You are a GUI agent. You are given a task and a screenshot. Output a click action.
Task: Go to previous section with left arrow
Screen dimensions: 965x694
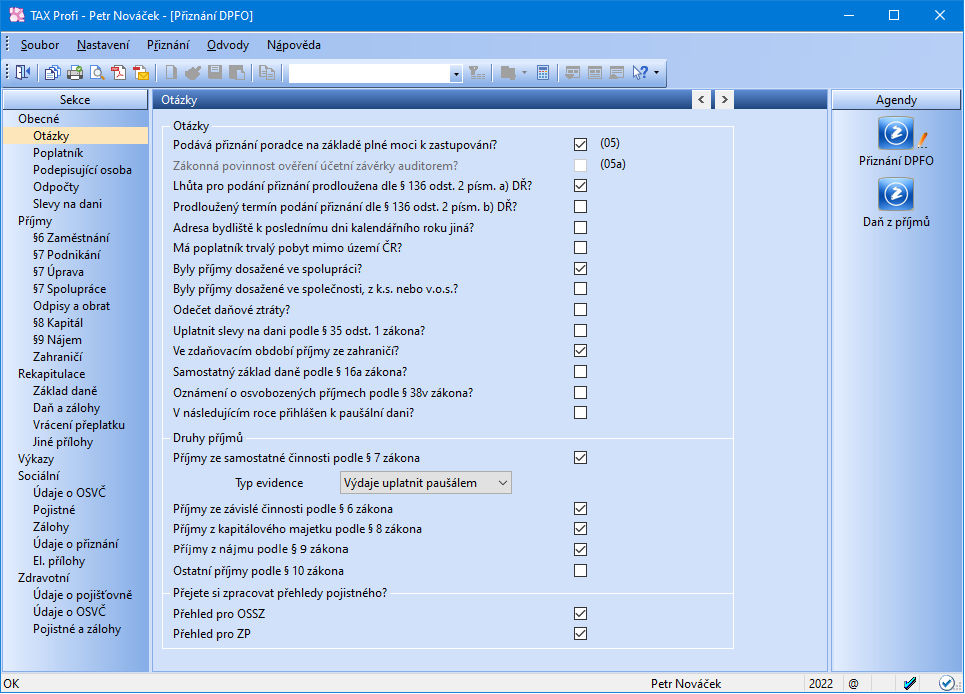point(701,100)
